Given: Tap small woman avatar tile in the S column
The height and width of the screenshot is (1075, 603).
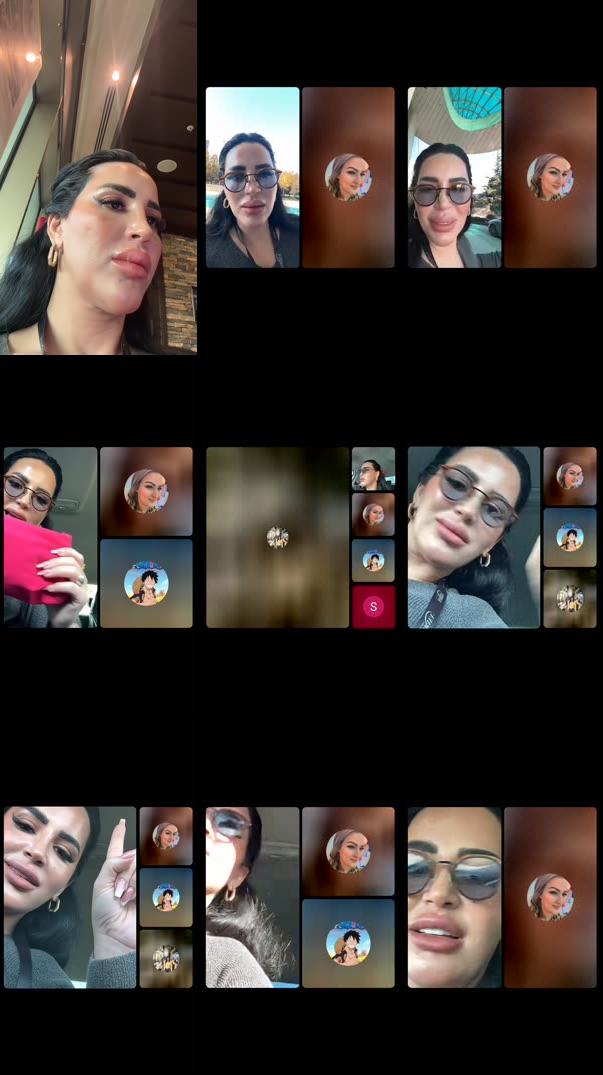Looking at the screenshot, I should [373, 514].
